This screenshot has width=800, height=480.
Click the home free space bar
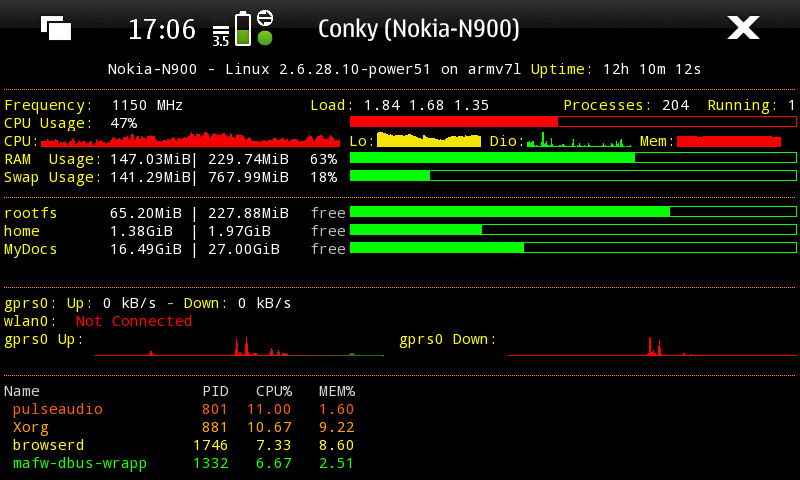[573, 230]
